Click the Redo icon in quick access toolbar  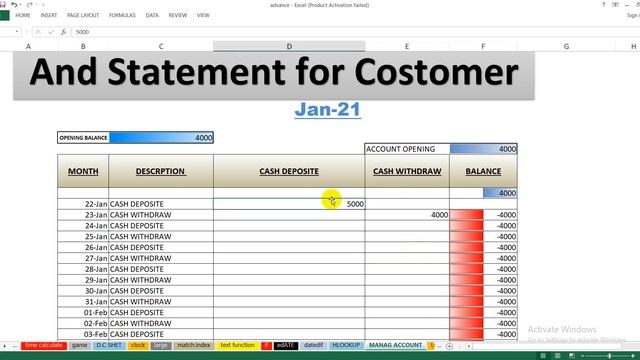(29, 5)
